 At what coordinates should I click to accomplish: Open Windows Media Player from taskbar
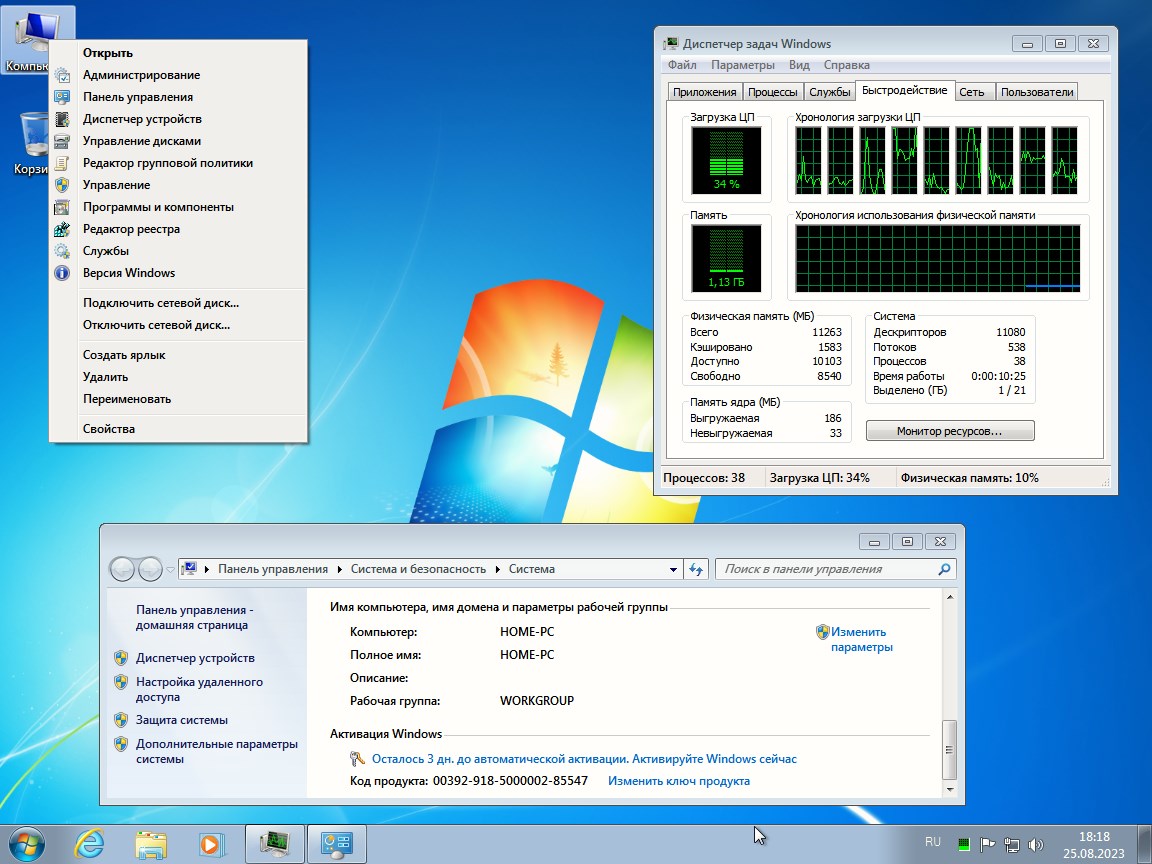pyautogui.click(x=211, y=844)
